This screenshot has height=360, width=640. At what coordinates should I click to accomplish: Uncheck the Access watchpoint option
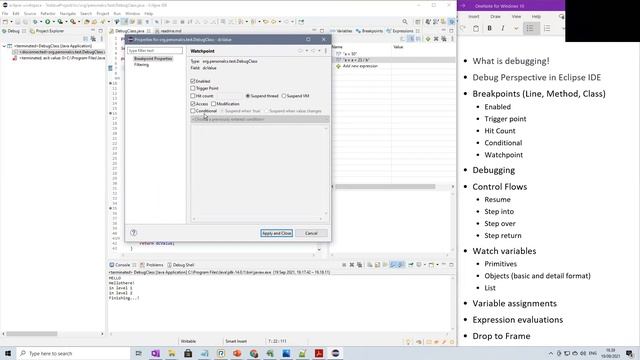(x=193, y=104)
